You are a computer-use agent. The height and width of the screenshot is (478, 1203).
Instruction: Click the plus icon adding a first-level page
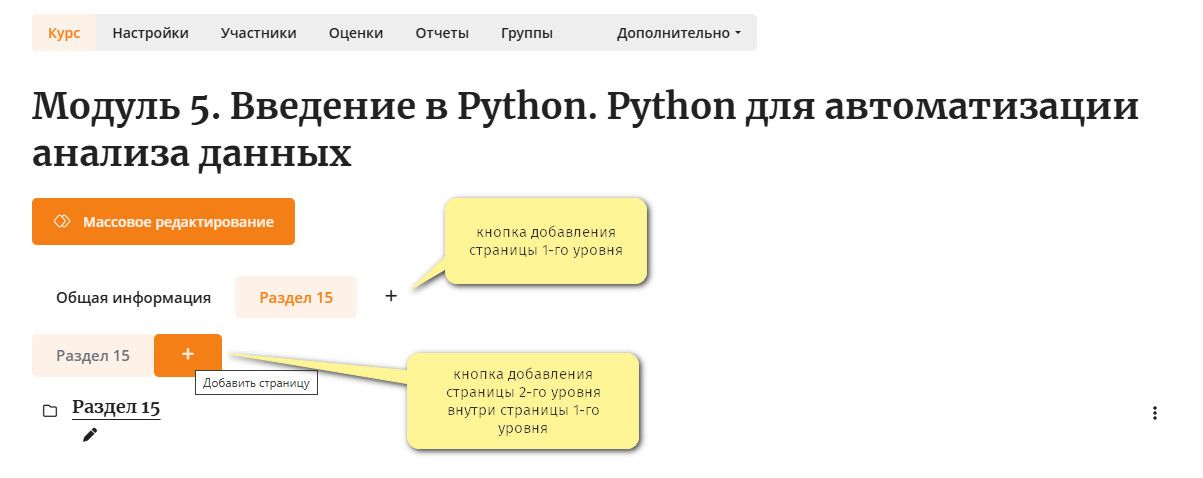391,296
